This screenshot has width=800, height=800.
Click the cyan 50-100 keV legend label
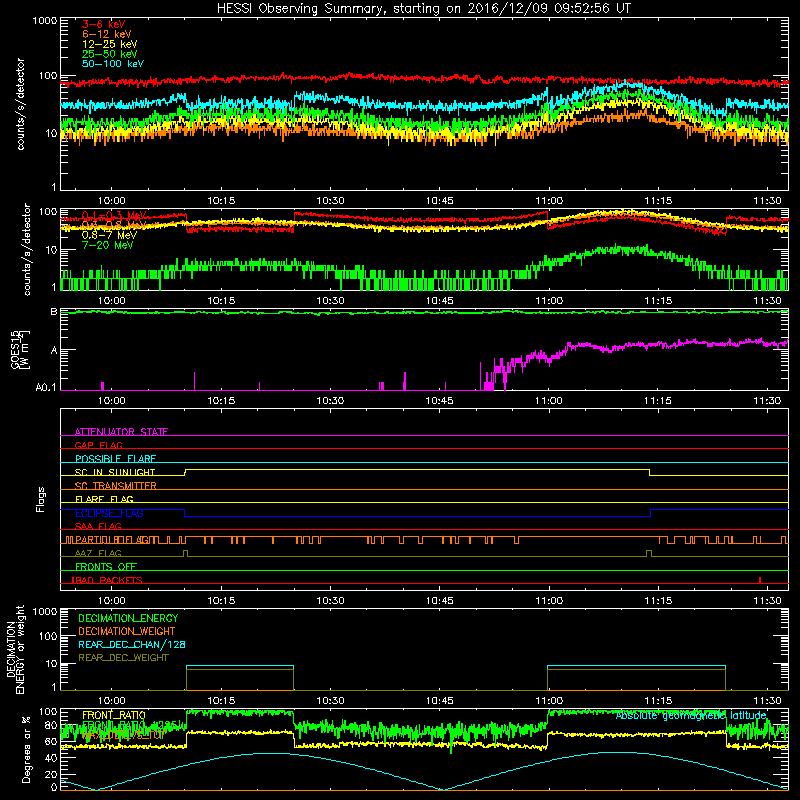coord(112,64)
